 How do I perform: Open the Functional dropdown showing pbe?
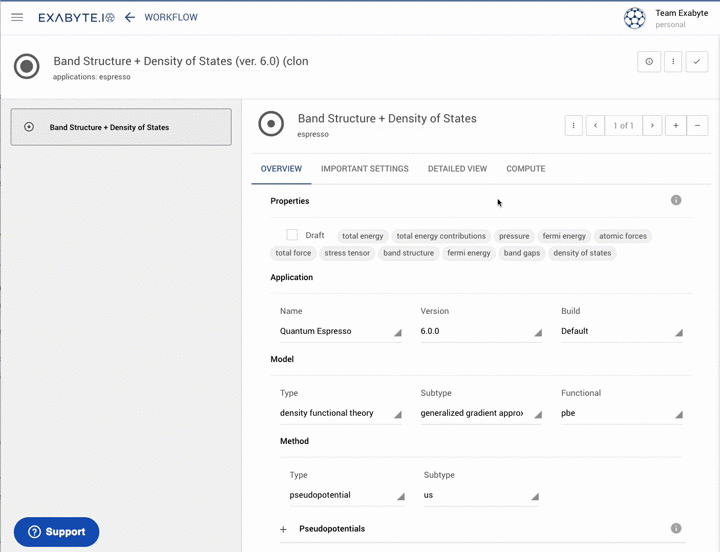click(621, 413)
